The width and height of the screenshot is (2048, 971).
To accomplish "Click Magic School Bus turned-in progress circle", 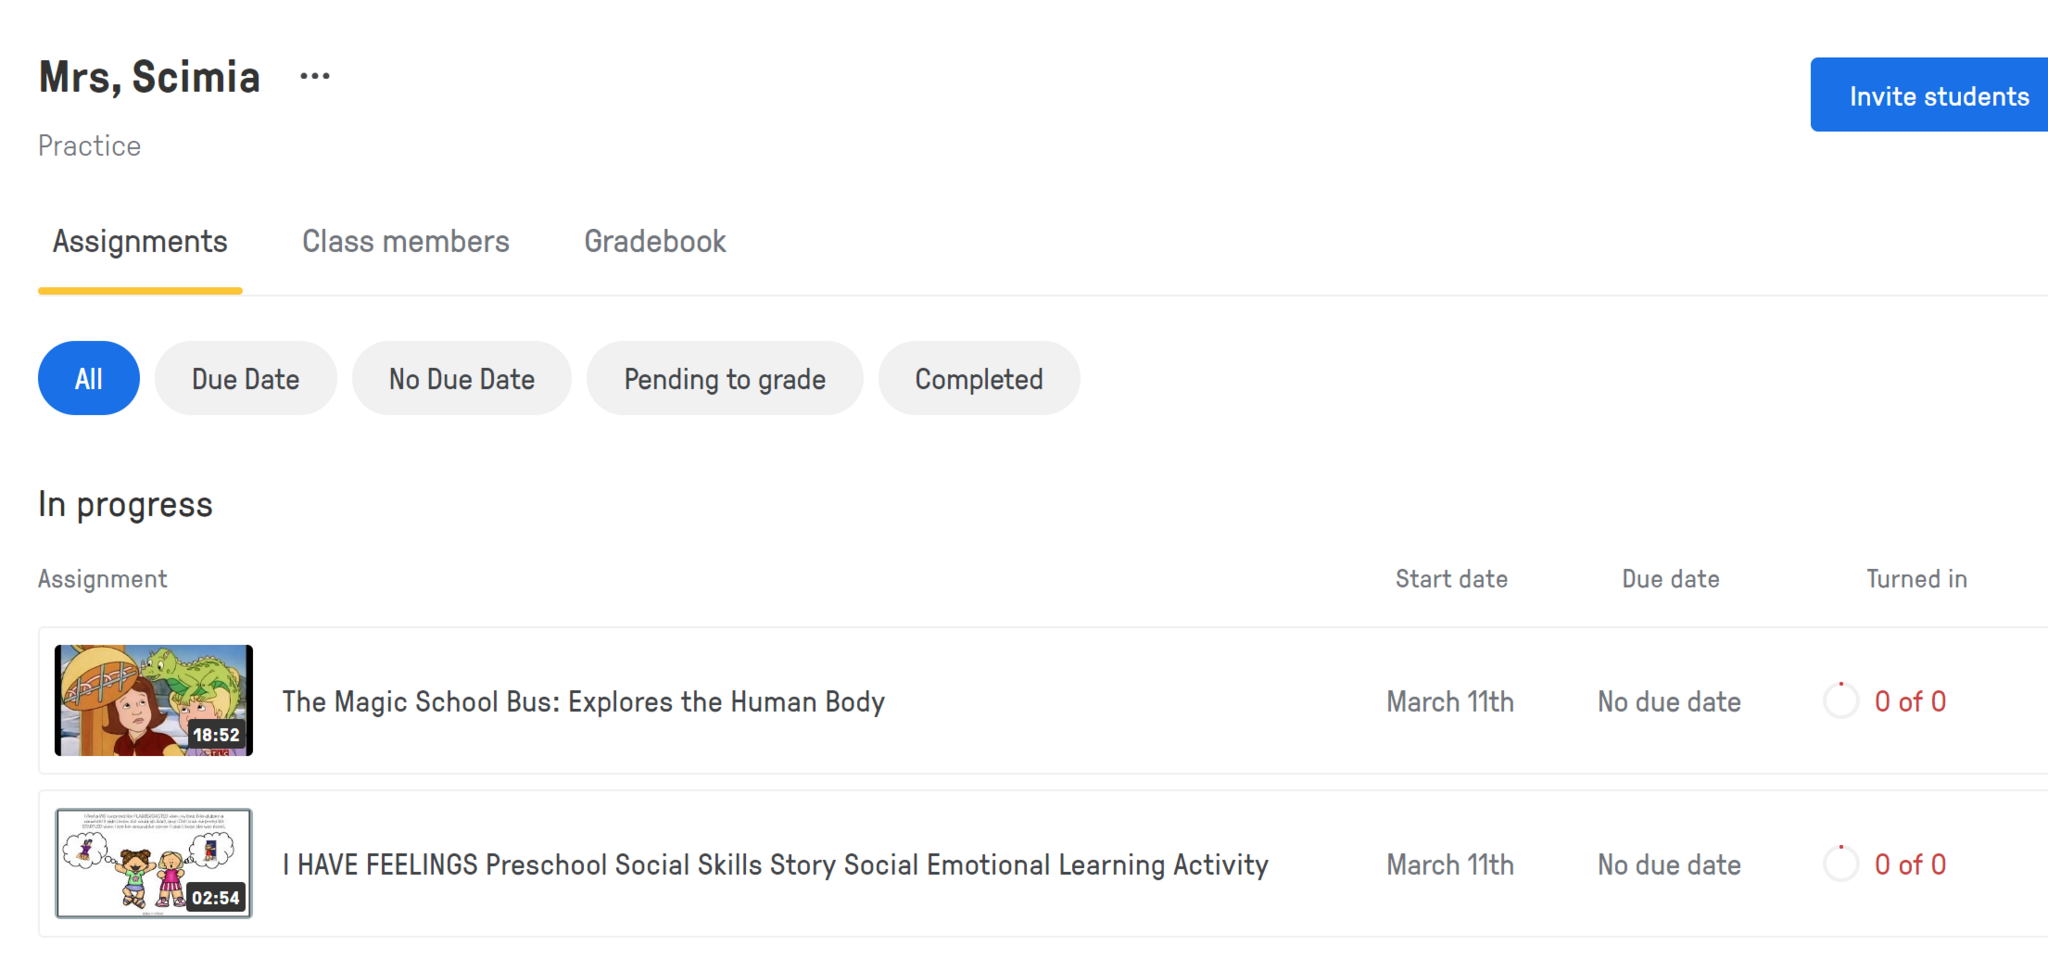I will [1840, 701].
